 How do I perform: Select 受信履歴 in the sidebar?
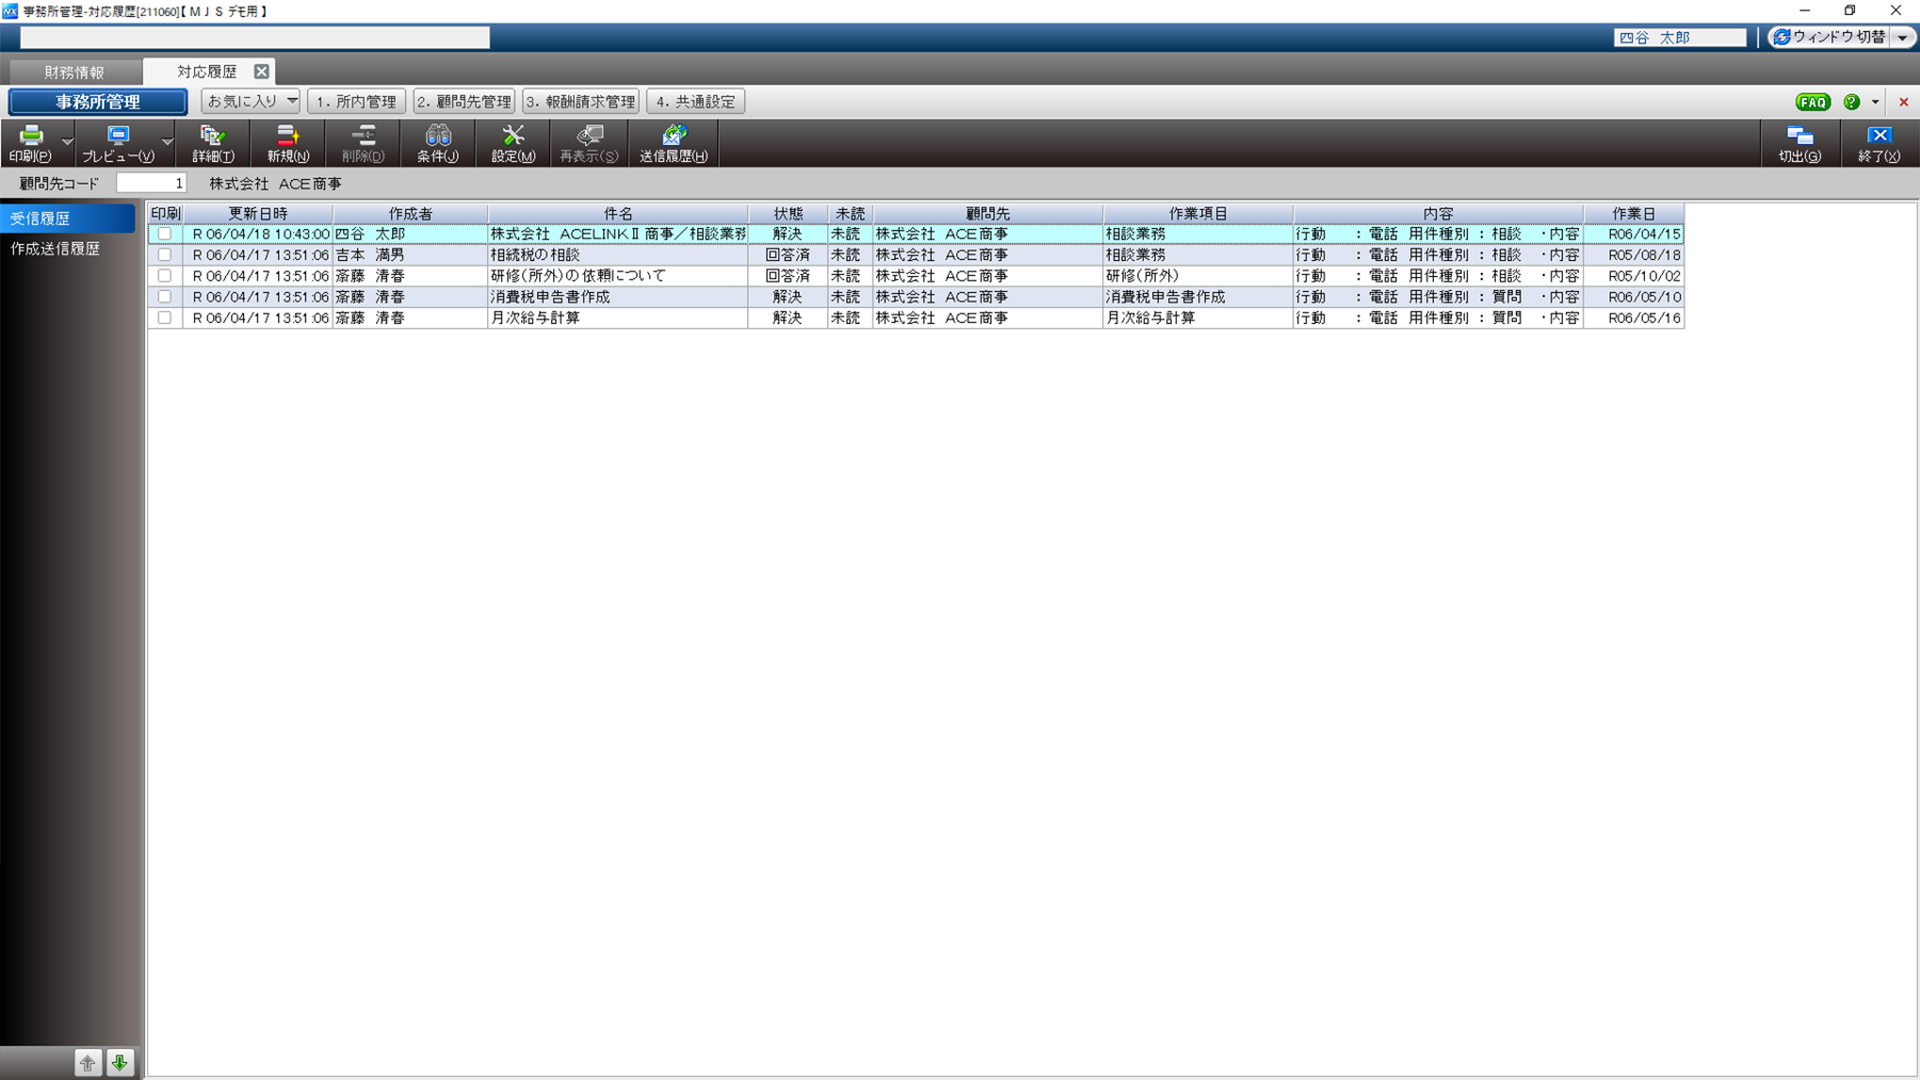pos(68,218)
